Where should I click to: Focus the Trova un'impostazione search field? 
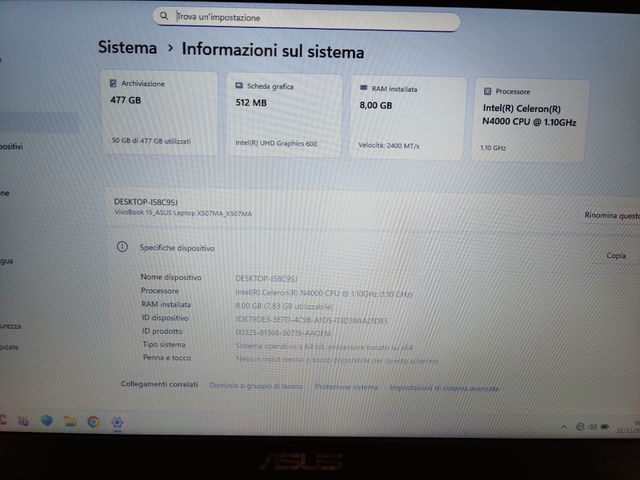(307, 19)
